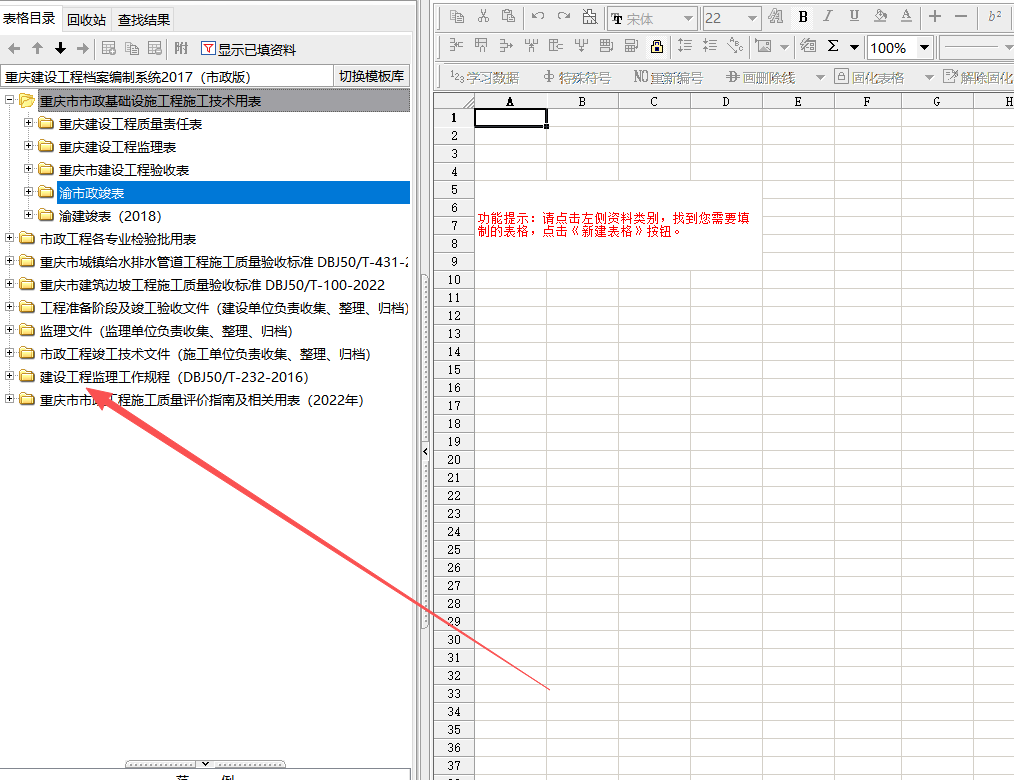Click the fill color bucket icon
Viewport: 1014px width, 780px height.
pyautogui.click(x=880, y=17)
